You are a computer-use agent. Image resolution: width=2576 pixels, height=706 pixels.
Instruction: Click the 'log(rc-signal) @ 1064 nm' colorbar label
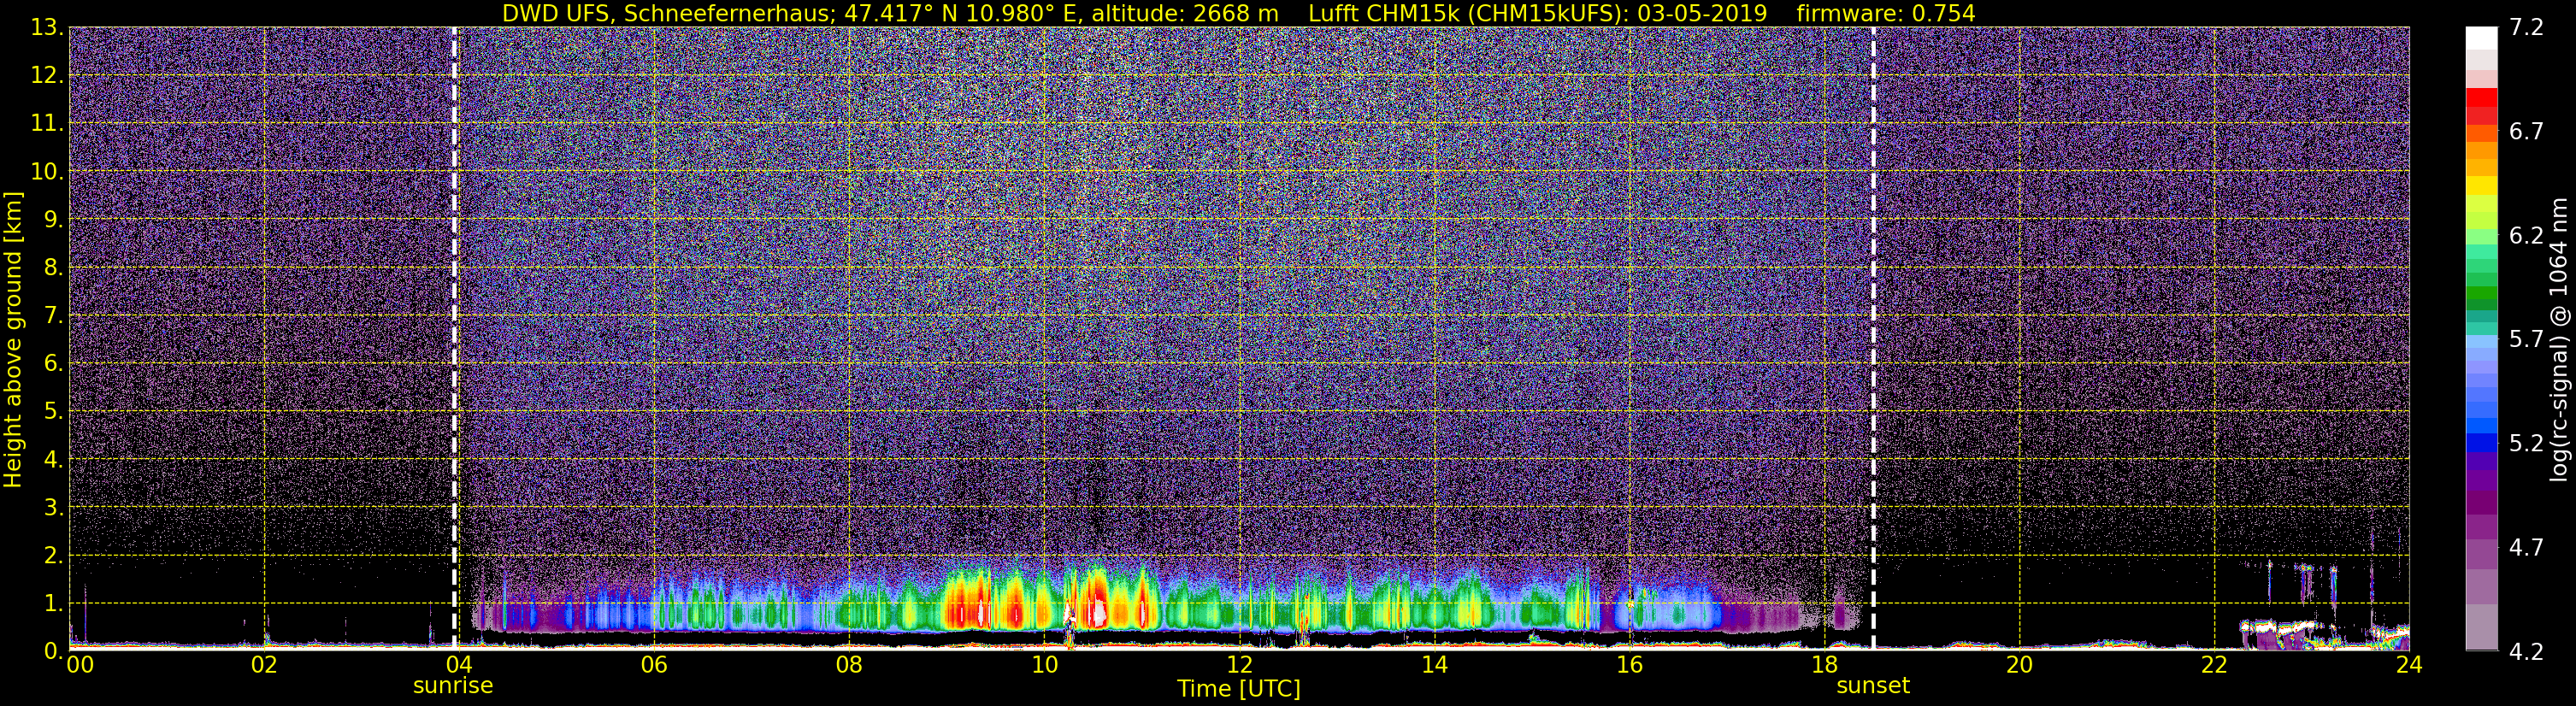pyautogui.click(x=2559, y=340)
